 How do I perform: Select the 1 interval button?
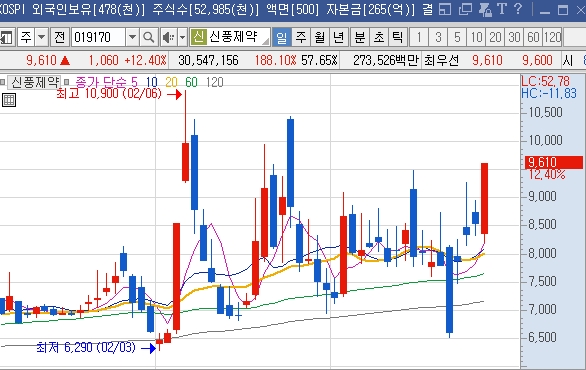click(419, 37)
